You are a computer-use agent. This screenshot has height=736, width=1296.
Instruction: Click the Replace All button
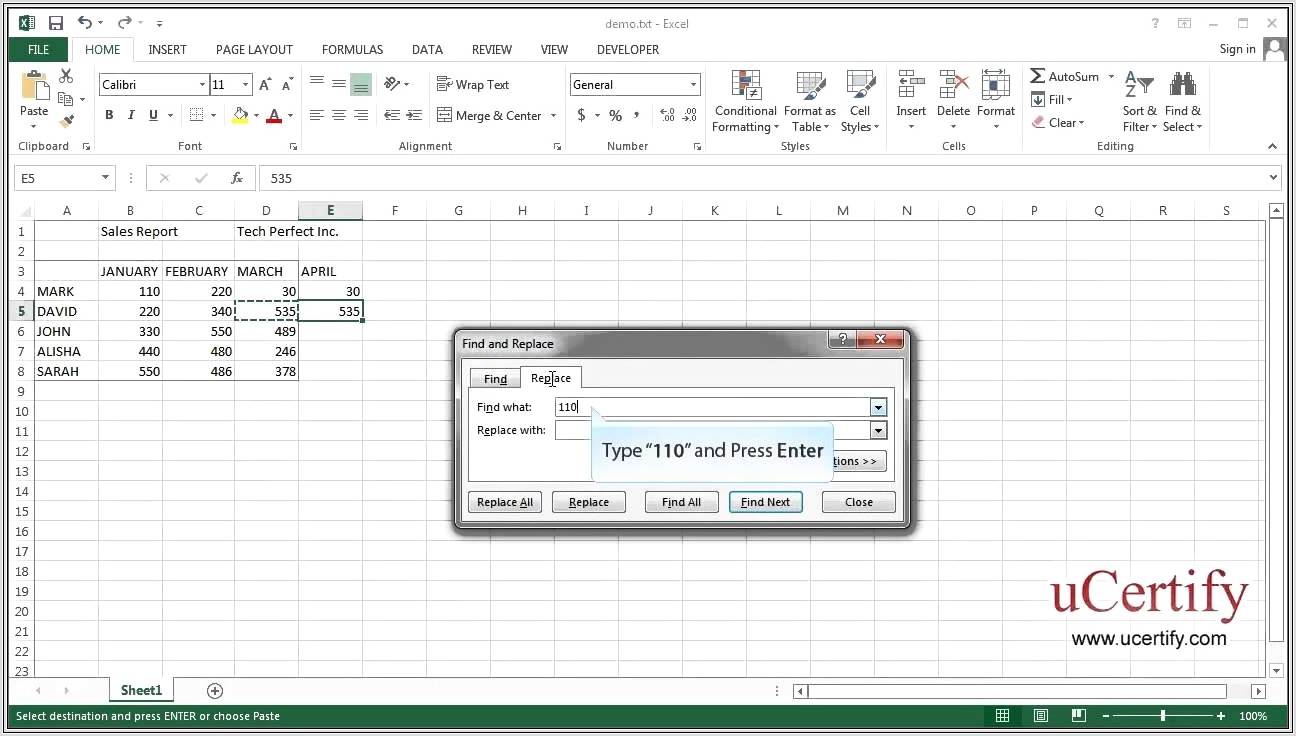click(505, 502)
